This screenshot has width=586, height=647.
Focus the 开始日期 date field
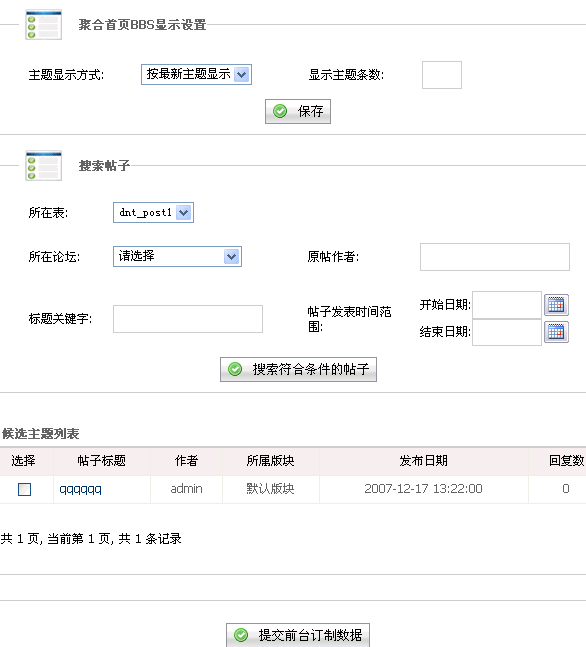[x=507, y=305]
